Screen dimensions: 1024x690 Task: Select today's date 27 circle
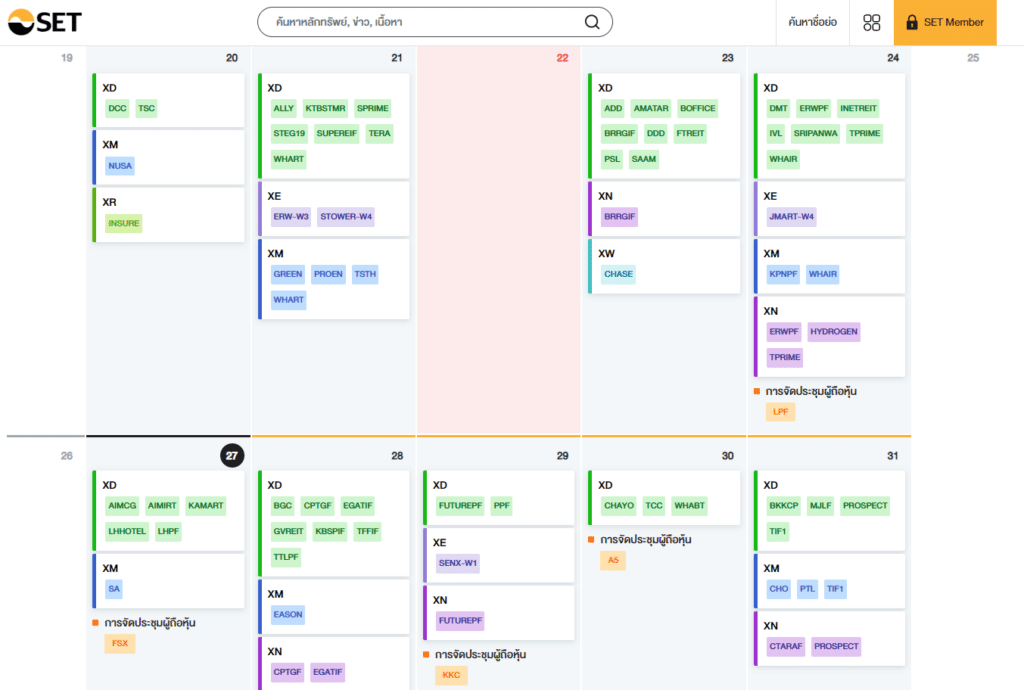coord(232,456)
